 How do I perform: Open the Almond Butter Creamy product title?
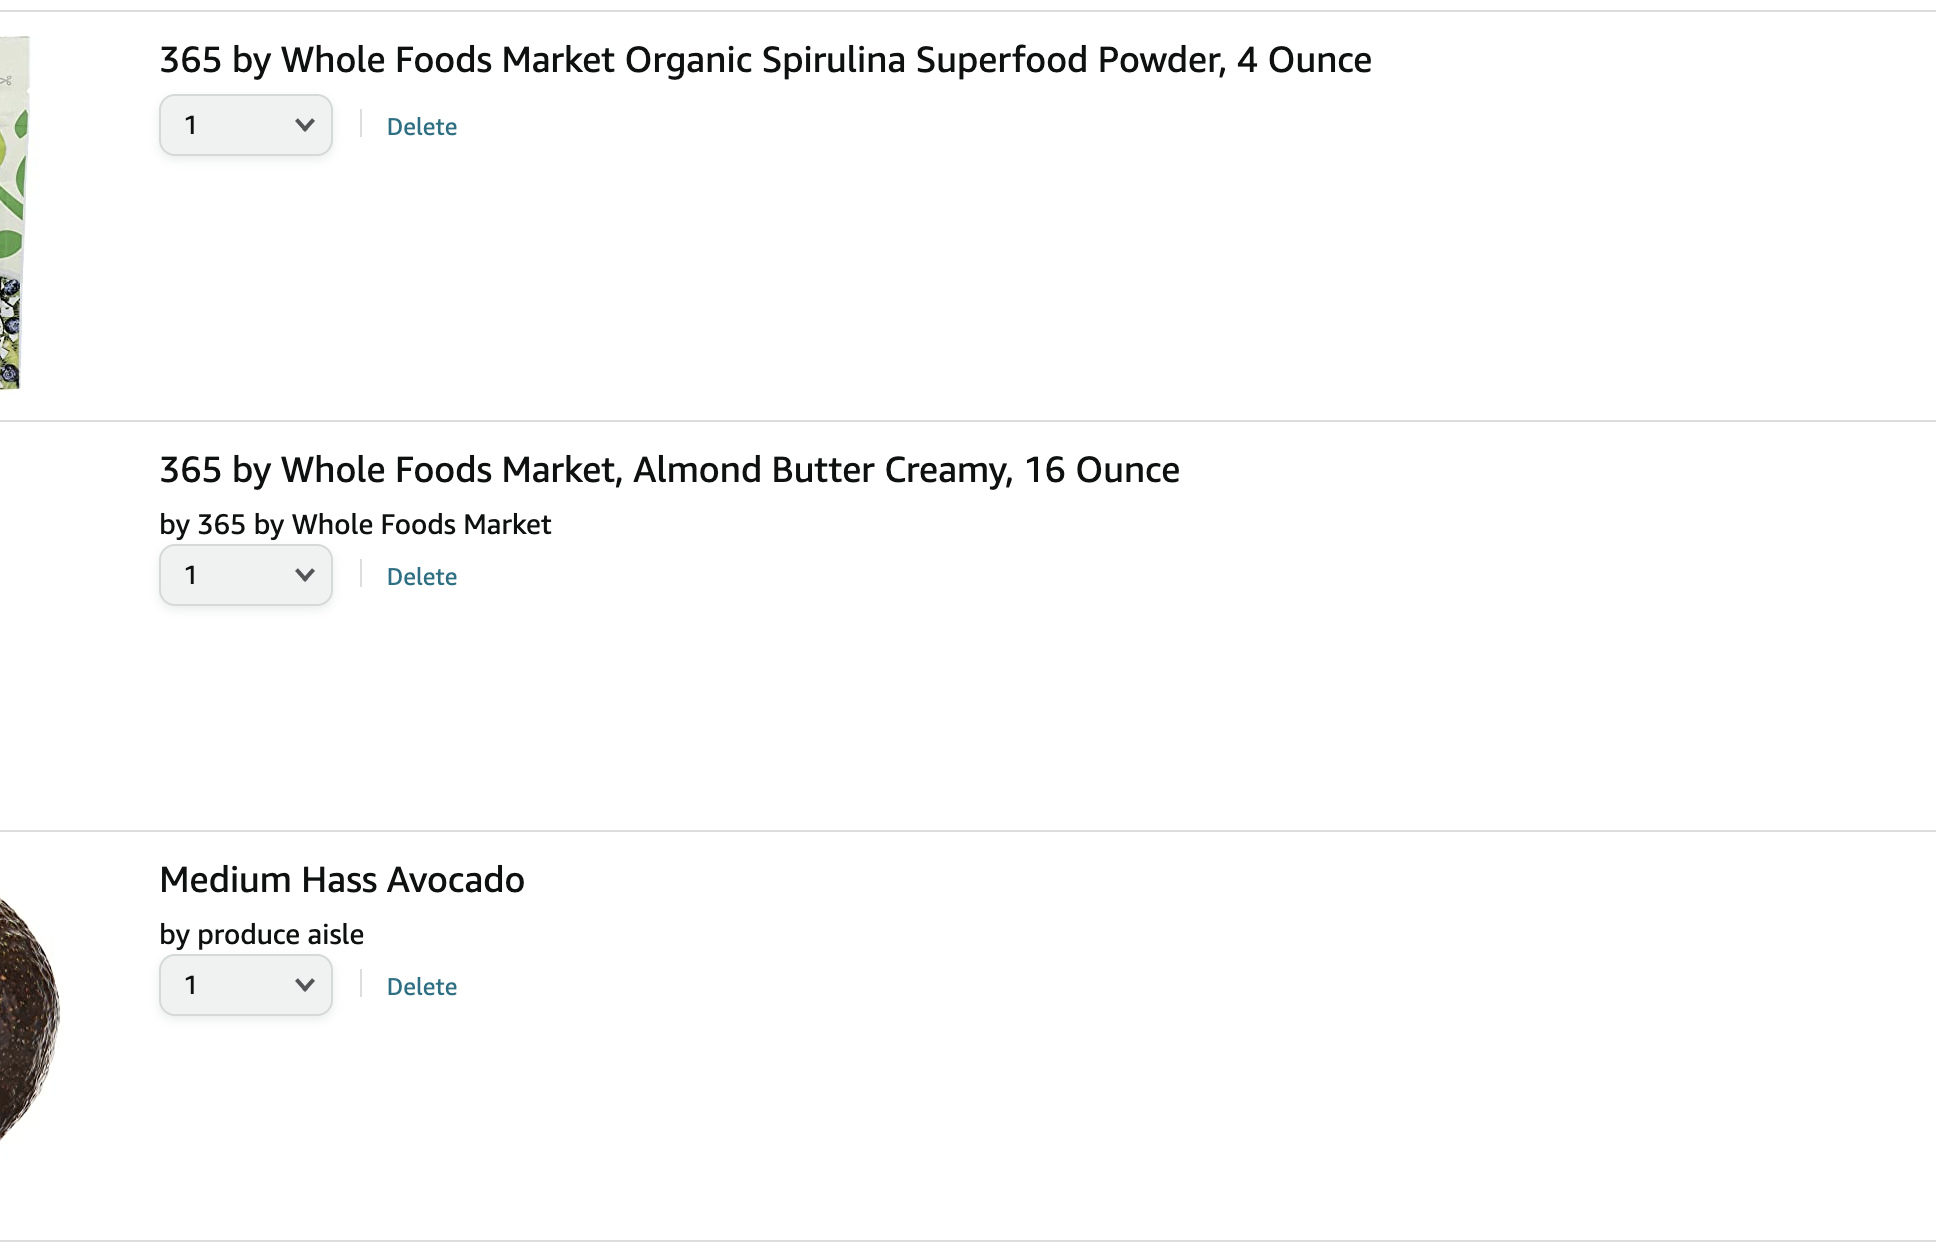pos(670,470)
